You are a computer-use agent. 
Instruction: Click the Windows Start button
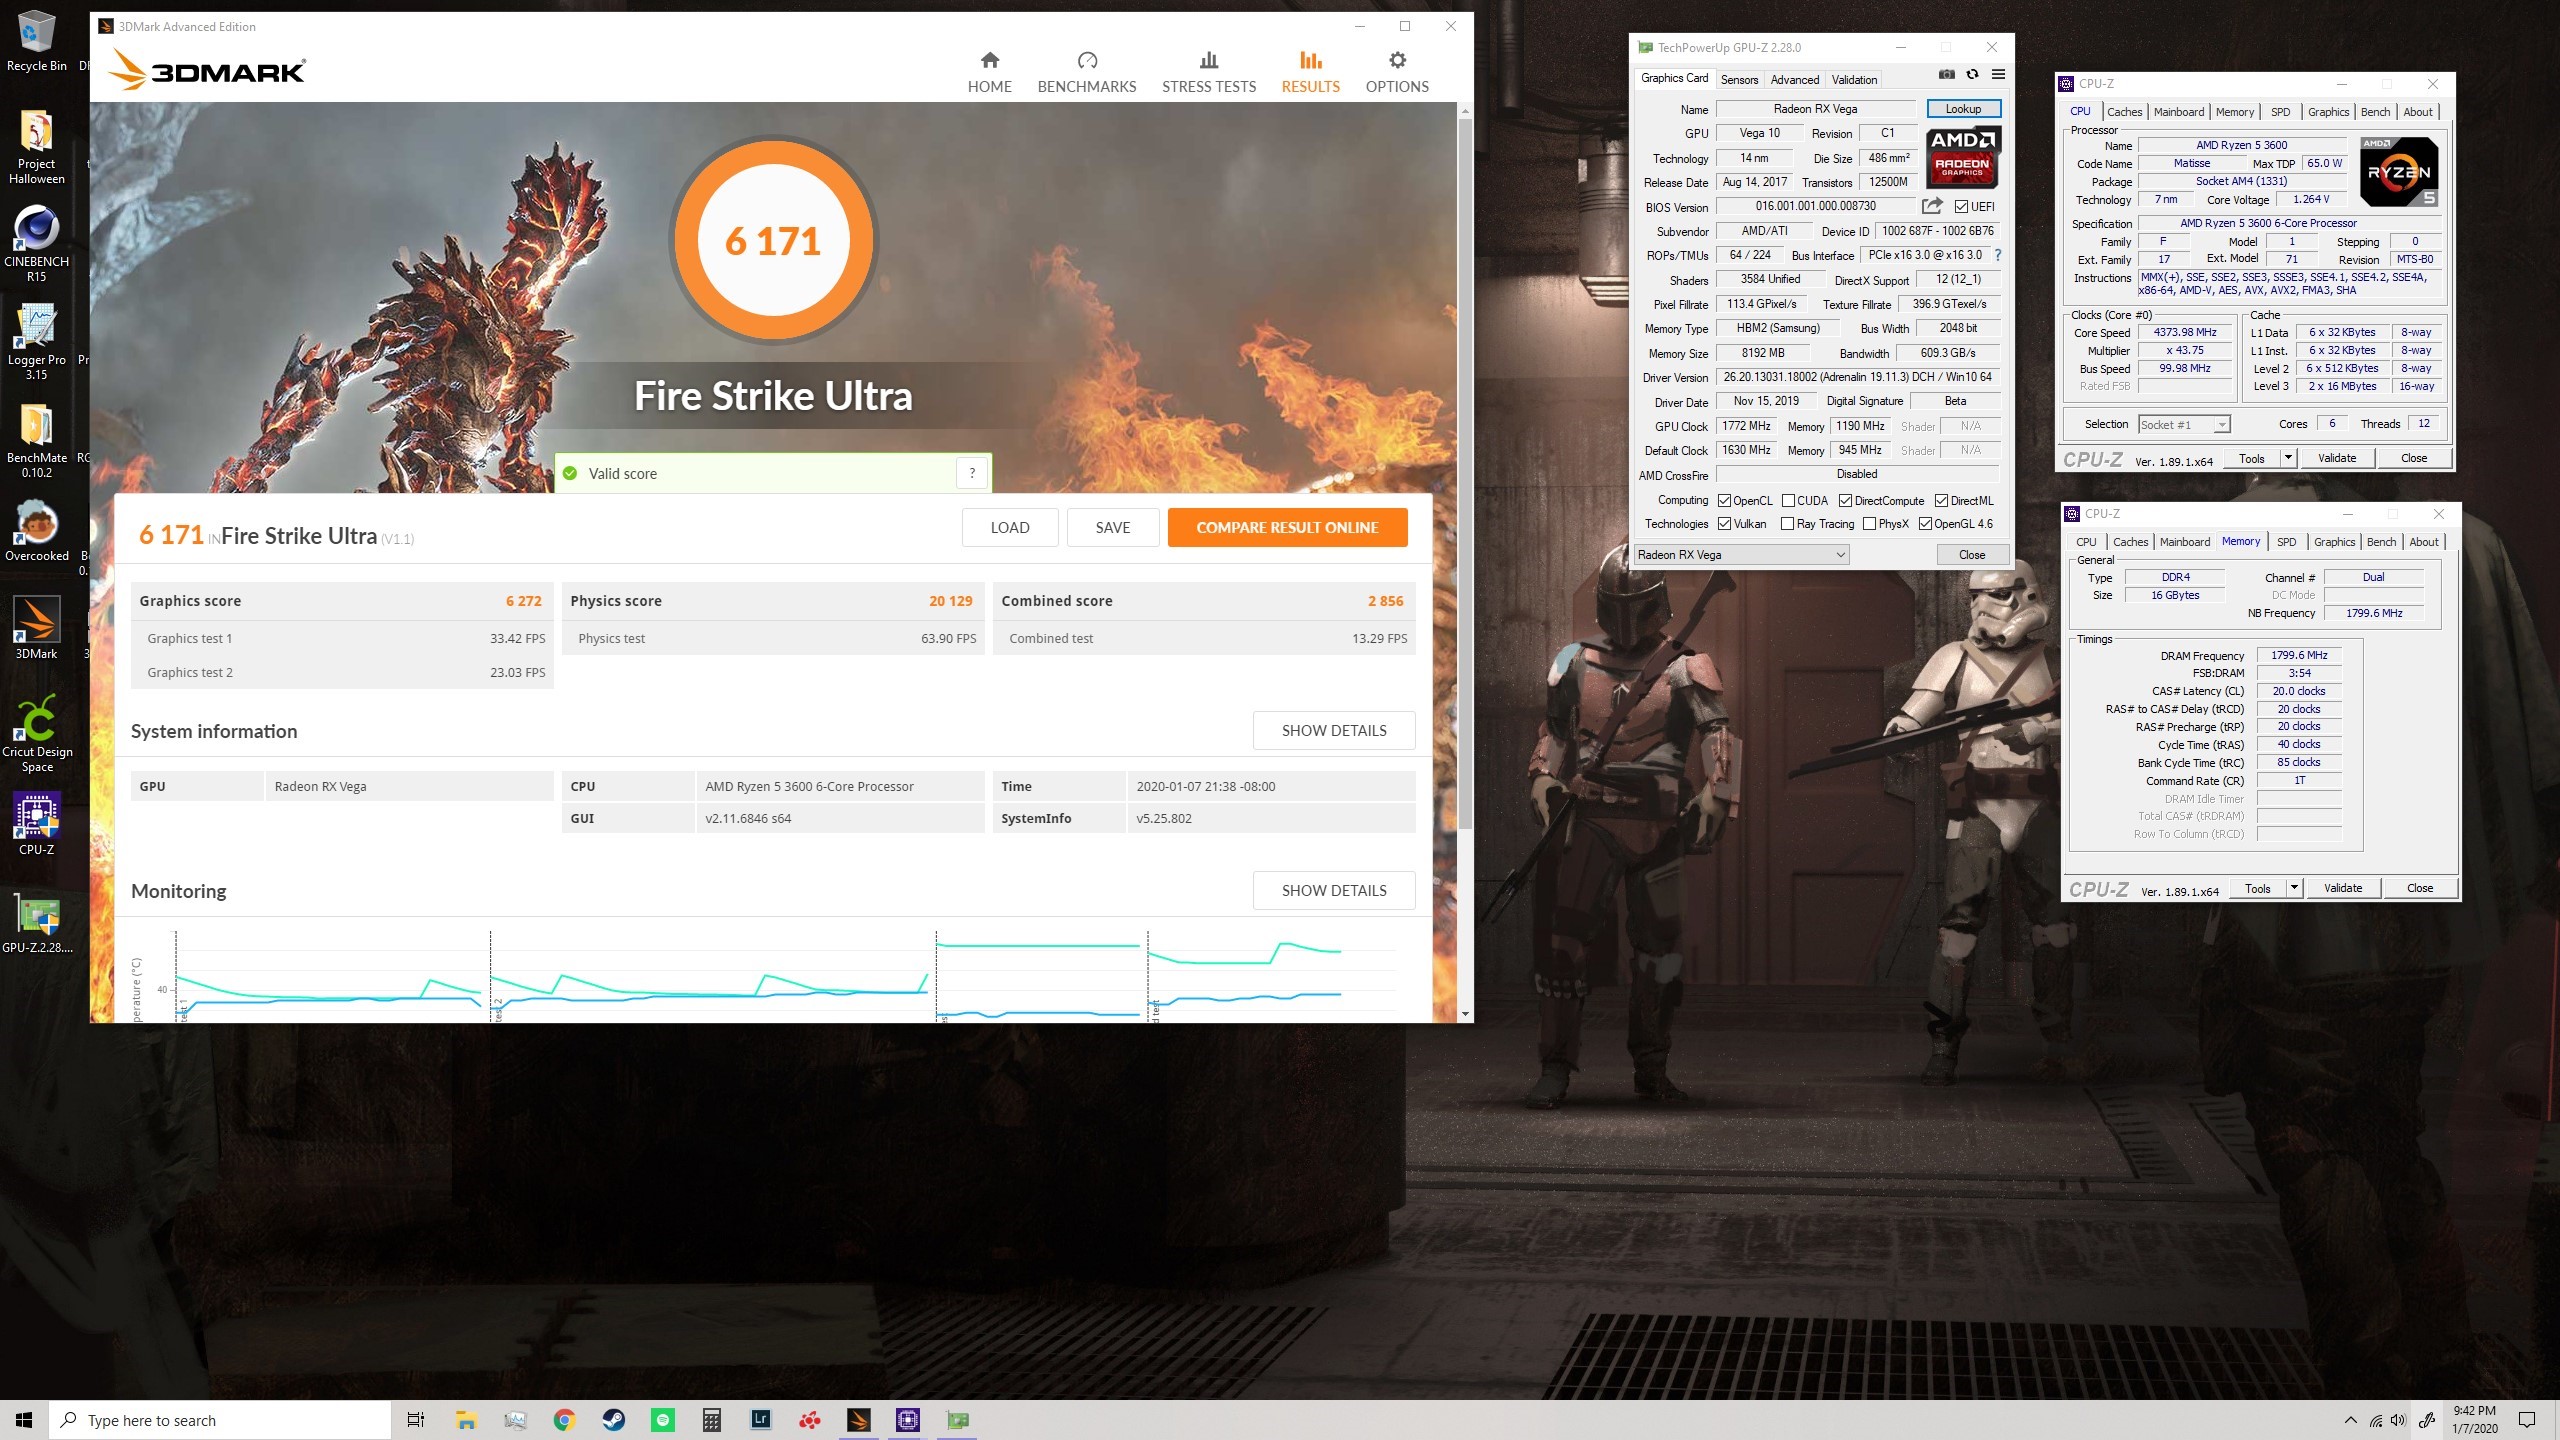coord(24,1419)
